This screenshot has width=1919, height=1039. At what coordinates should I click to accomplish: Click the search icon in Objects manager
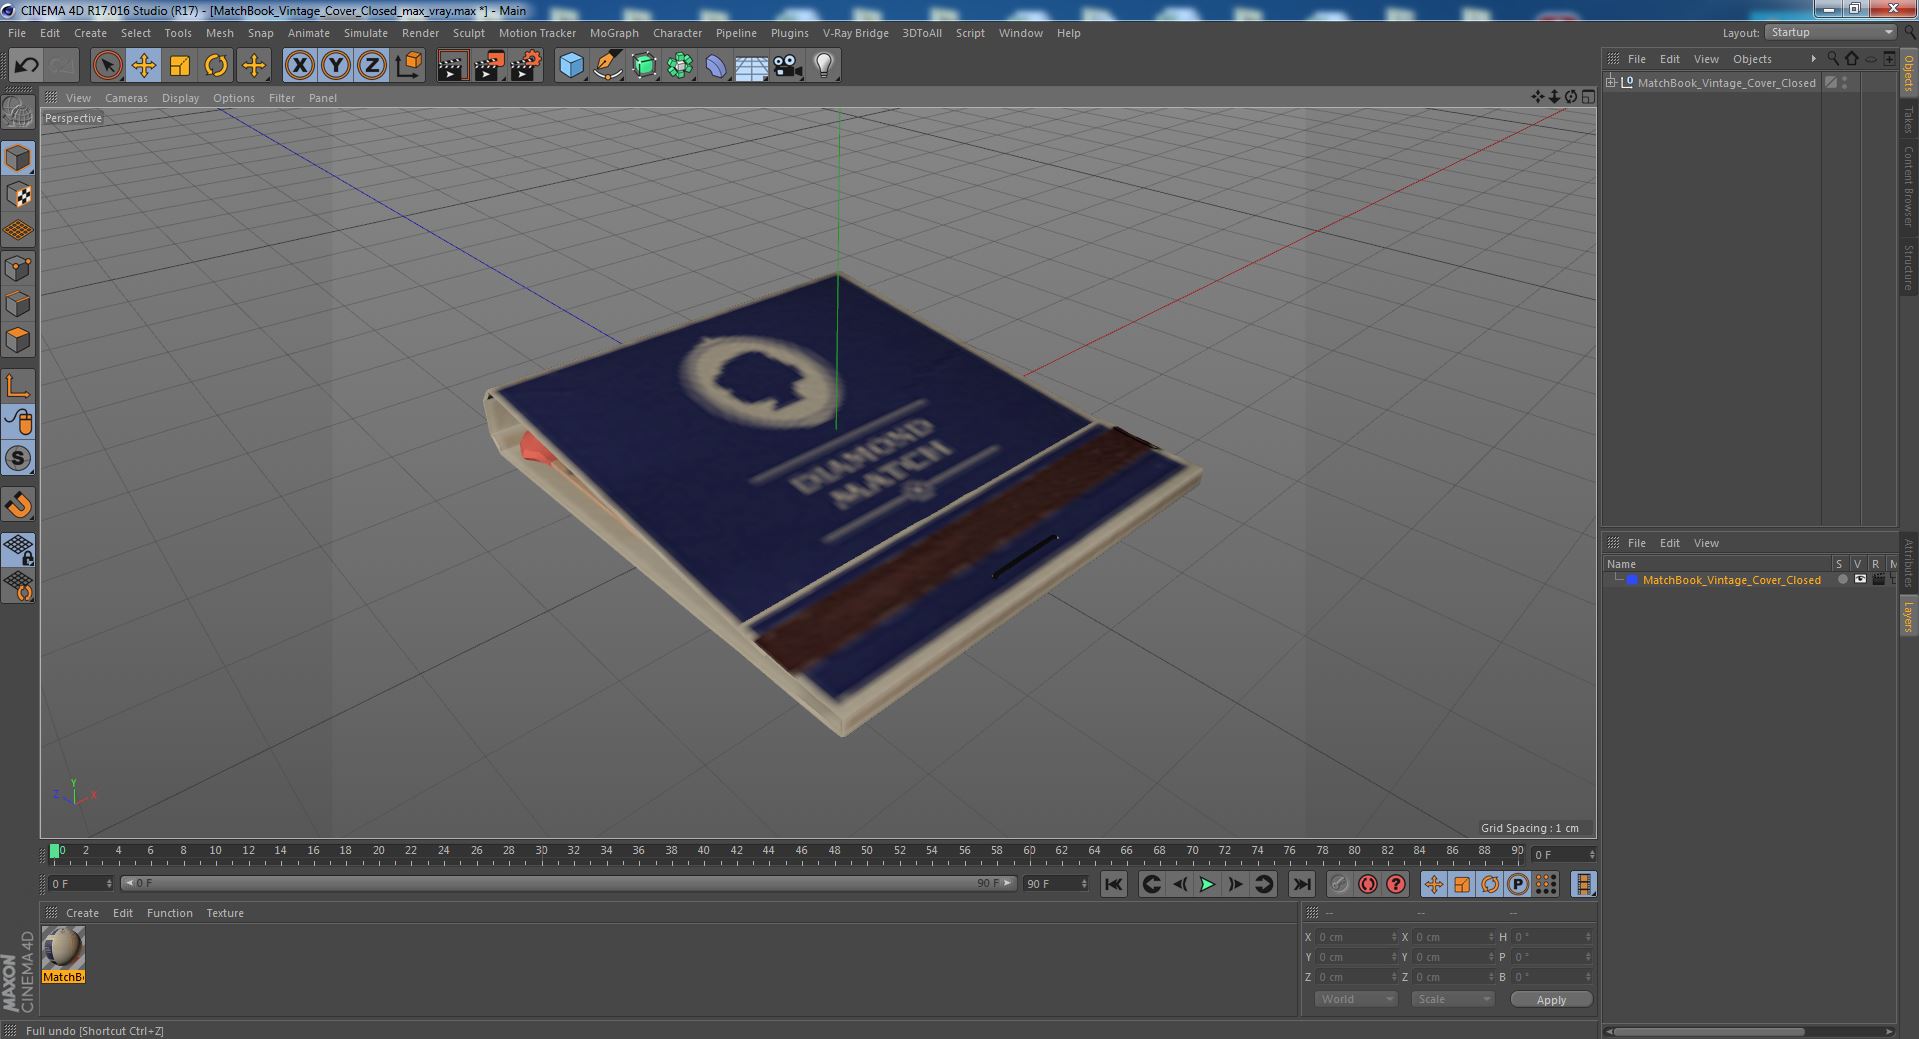[x=1833, y=59]
